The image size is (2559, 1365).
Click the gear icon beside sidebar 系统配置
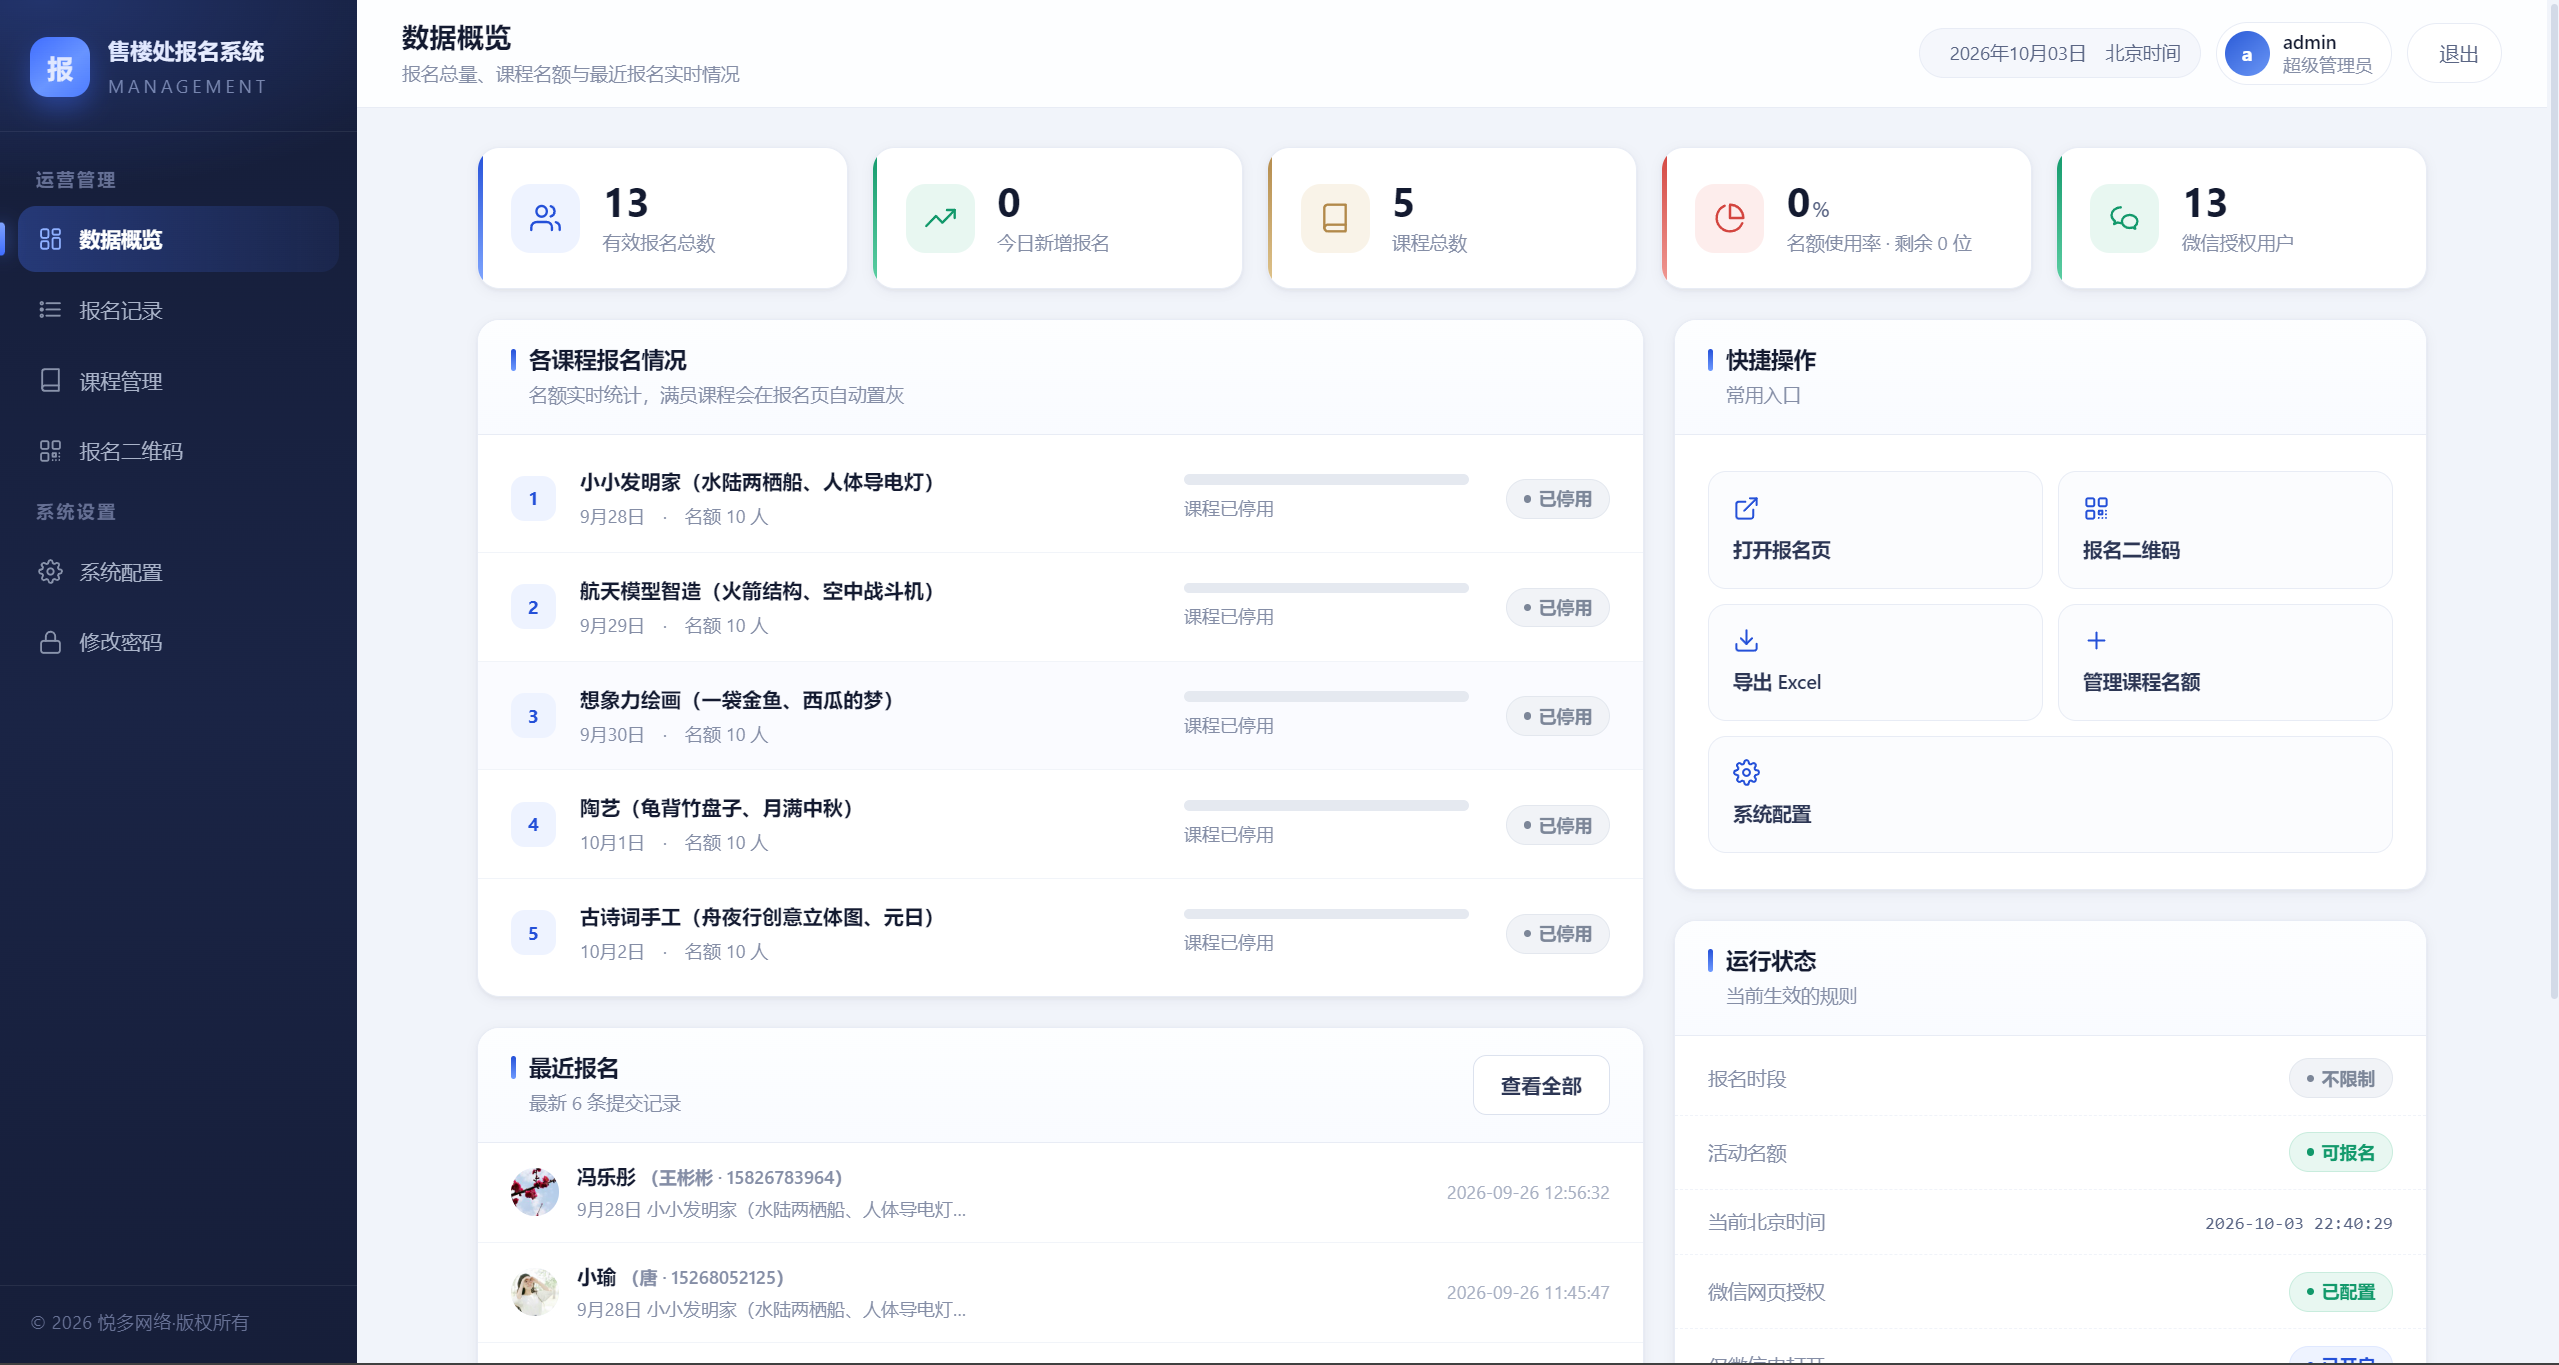(x=50, y=572)
